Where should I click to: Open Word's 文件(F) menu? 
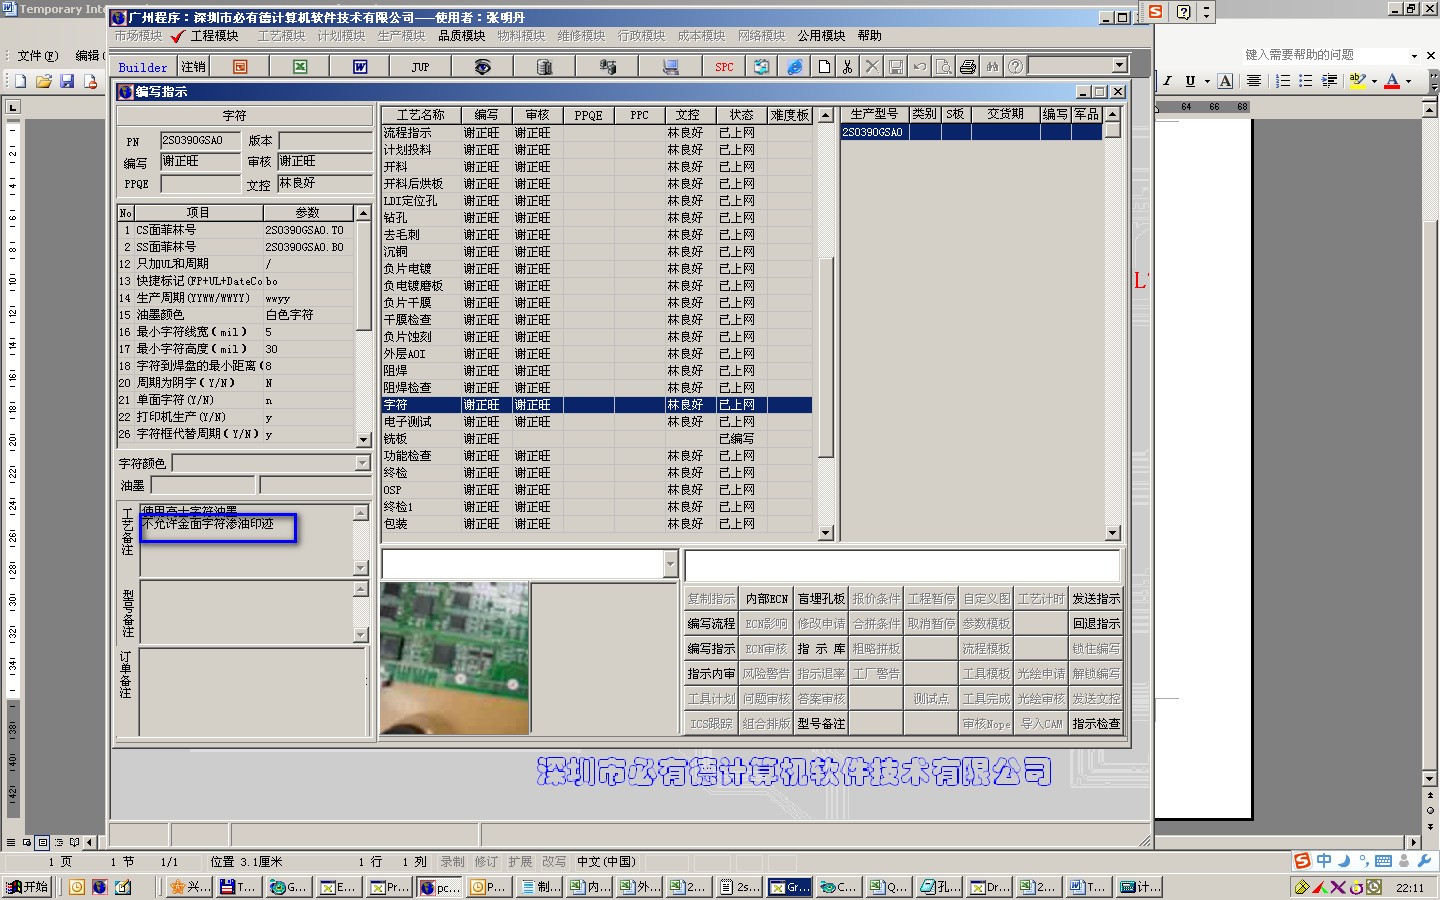[x=38, y=56]
